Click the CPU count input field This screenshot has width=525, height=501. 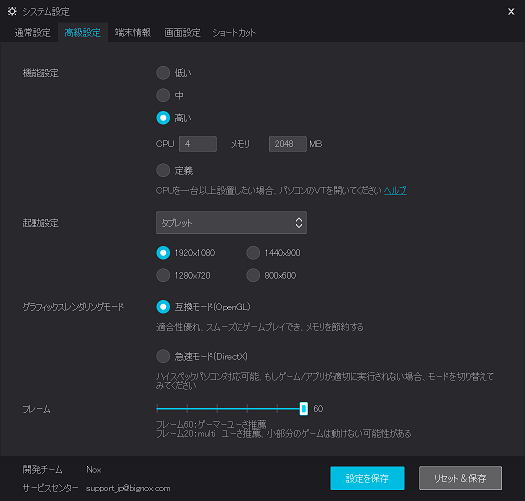[198, 144]
